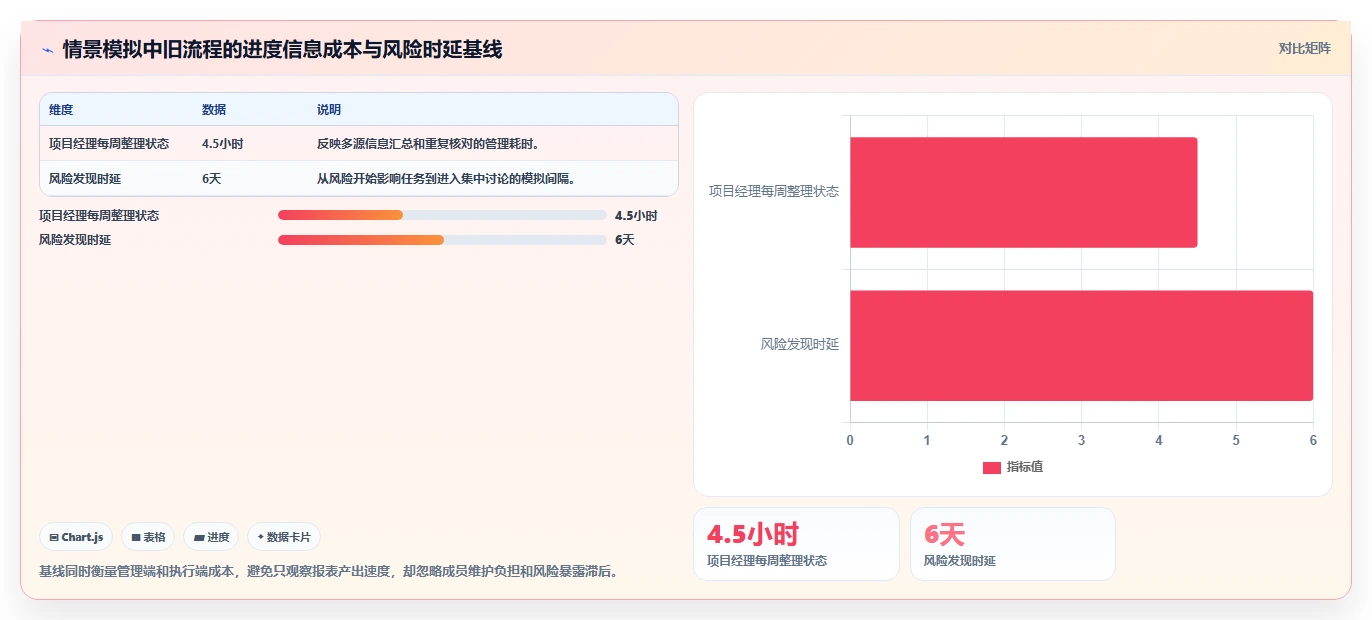The image size is (1372, 620).
Task: Click the 数据 column header
Action: (x=214, y=110)
